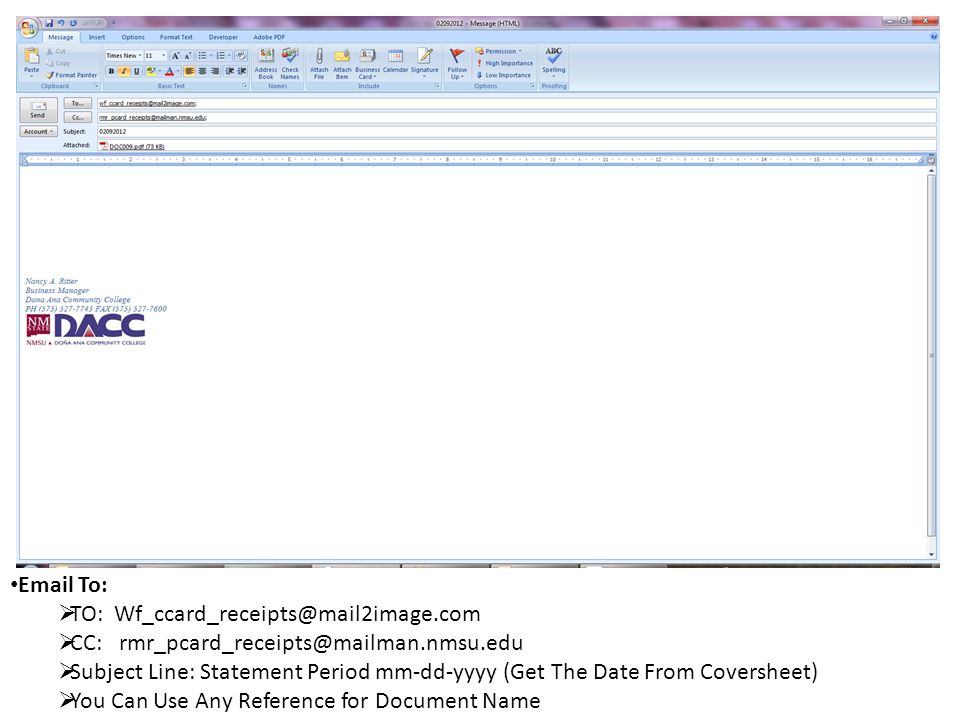The width and height of the screenshot is (960, 720).
Task: Expand the Options group dialog launcher
Action: [533, 86]
